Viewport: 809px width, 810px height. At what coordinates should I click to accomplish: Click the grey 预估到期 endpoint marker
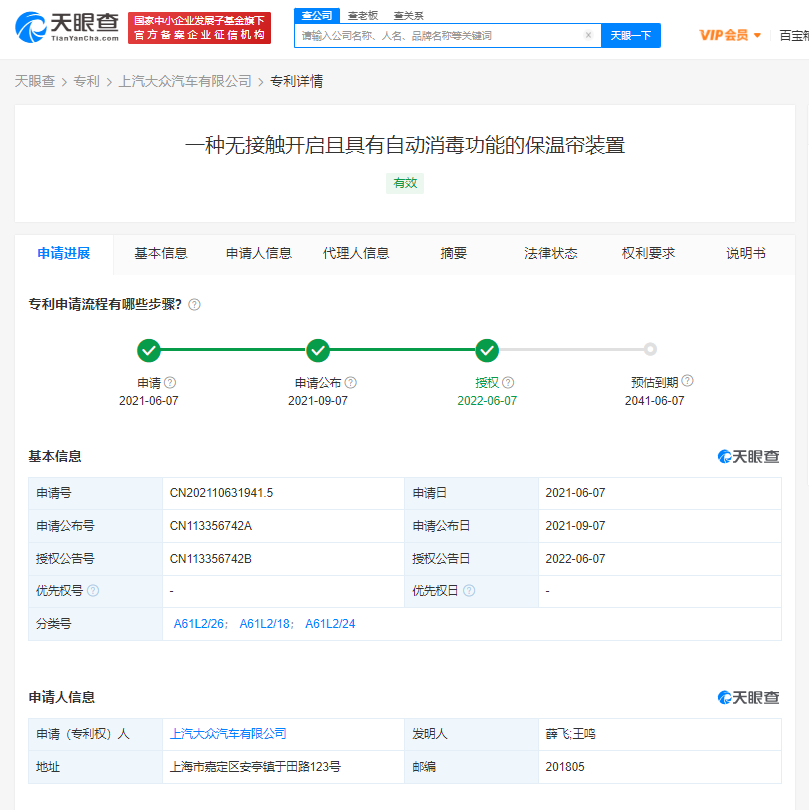tap(650, 350)
